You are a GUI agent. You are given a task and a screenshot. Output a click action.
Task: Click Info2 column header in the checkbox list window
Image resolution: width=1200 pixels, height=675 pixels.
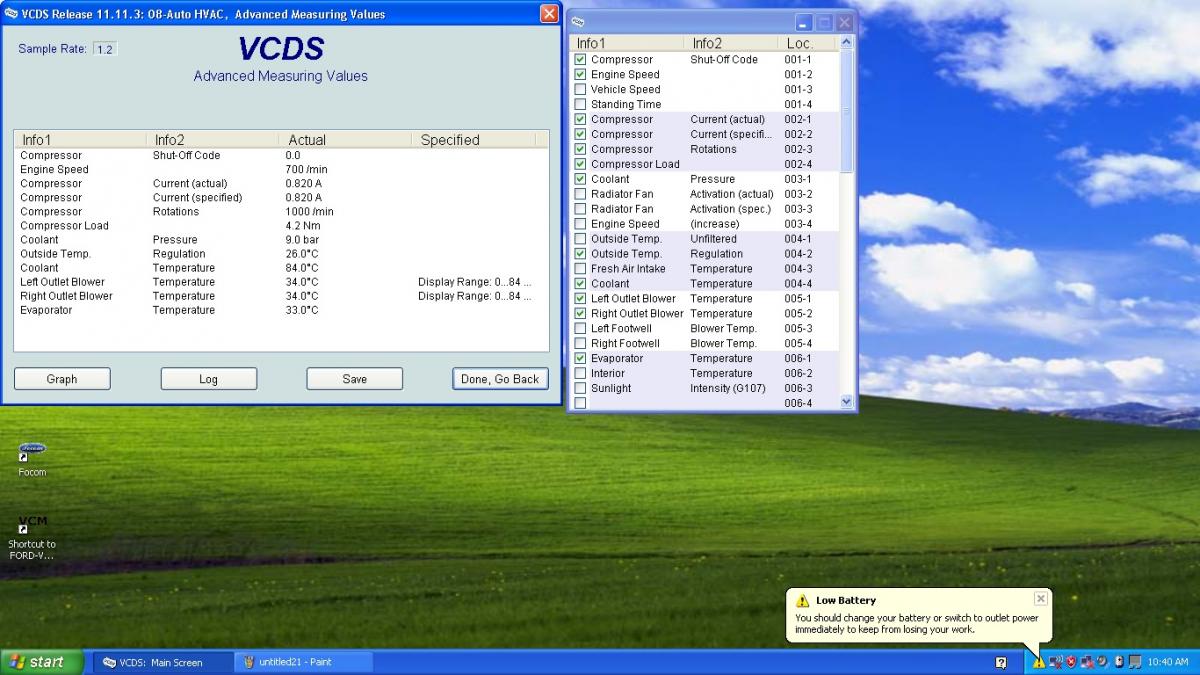[731, 43]
